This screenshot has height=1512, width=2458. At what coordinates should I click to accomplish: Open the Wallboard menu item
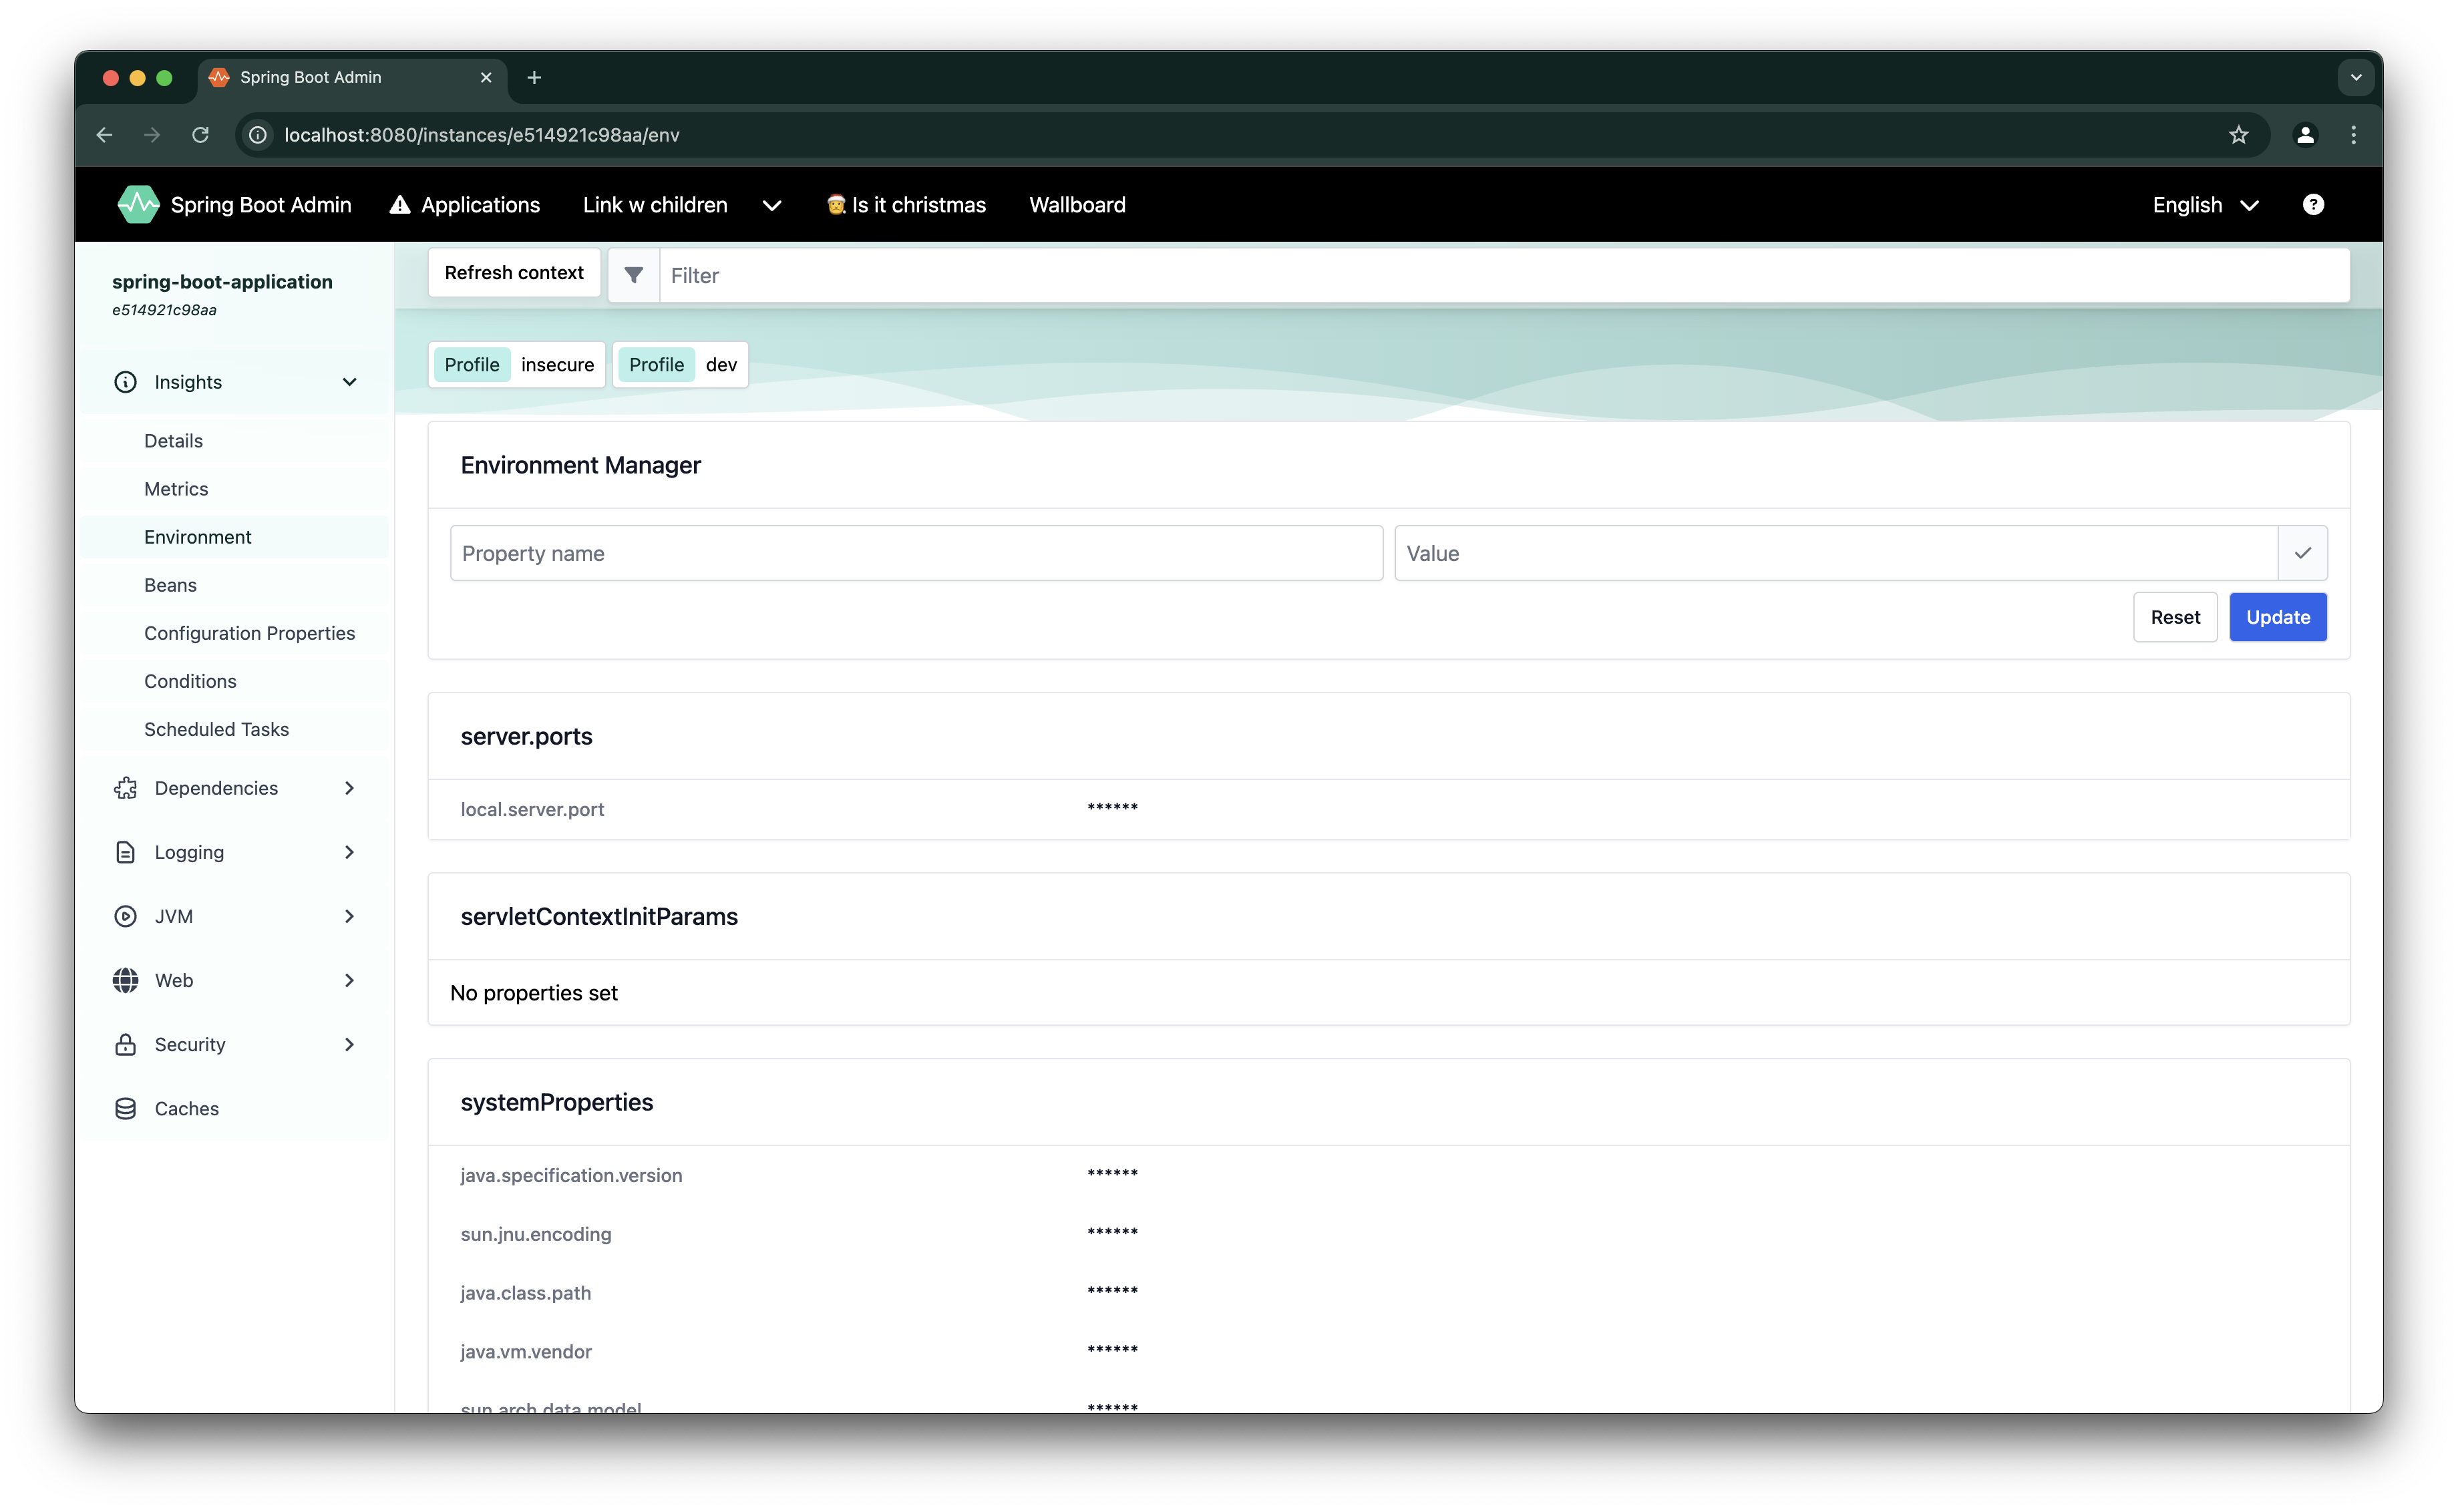[x=1077, y=204]
